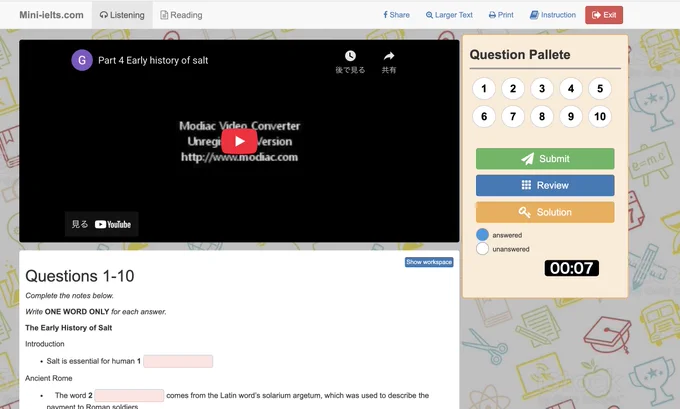Jump to question 5 in the palette

click(600, 88)
